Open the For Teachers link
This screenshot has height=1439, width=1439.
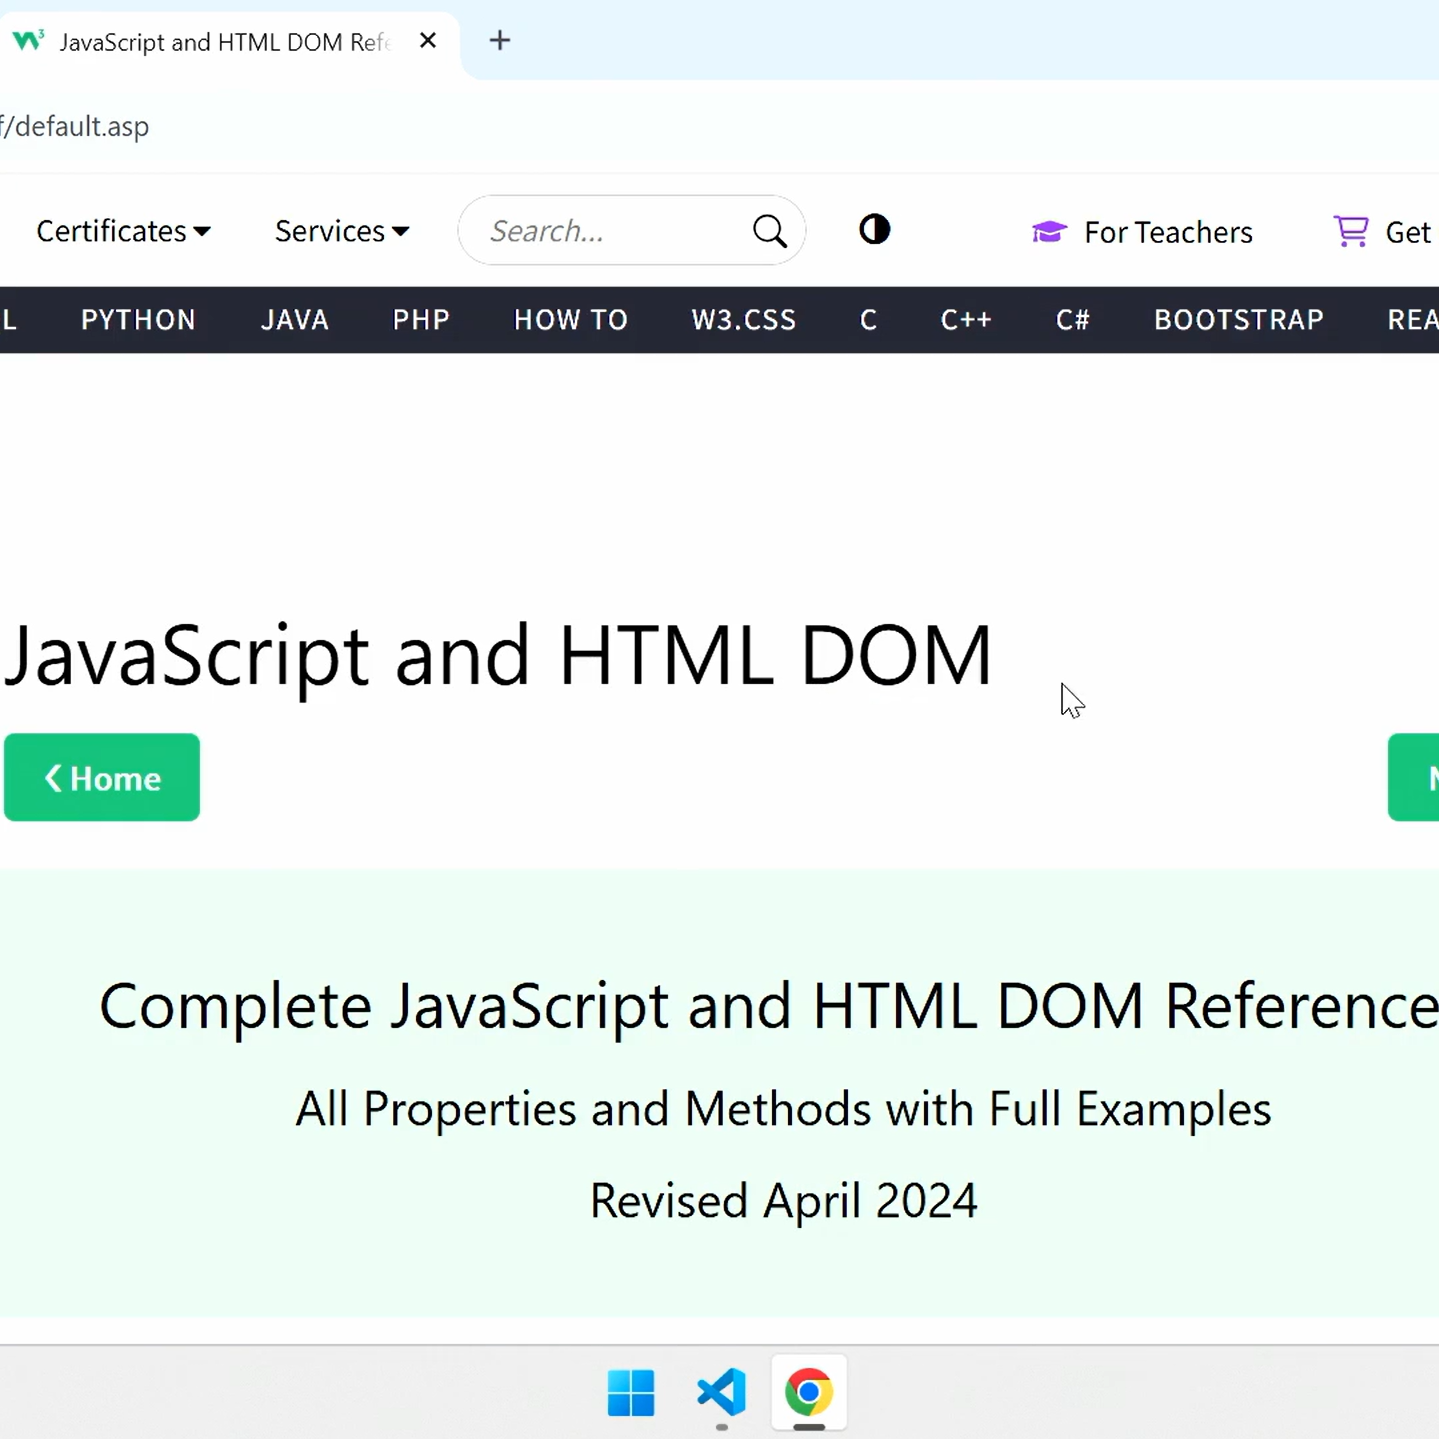tap(1167, 232)
